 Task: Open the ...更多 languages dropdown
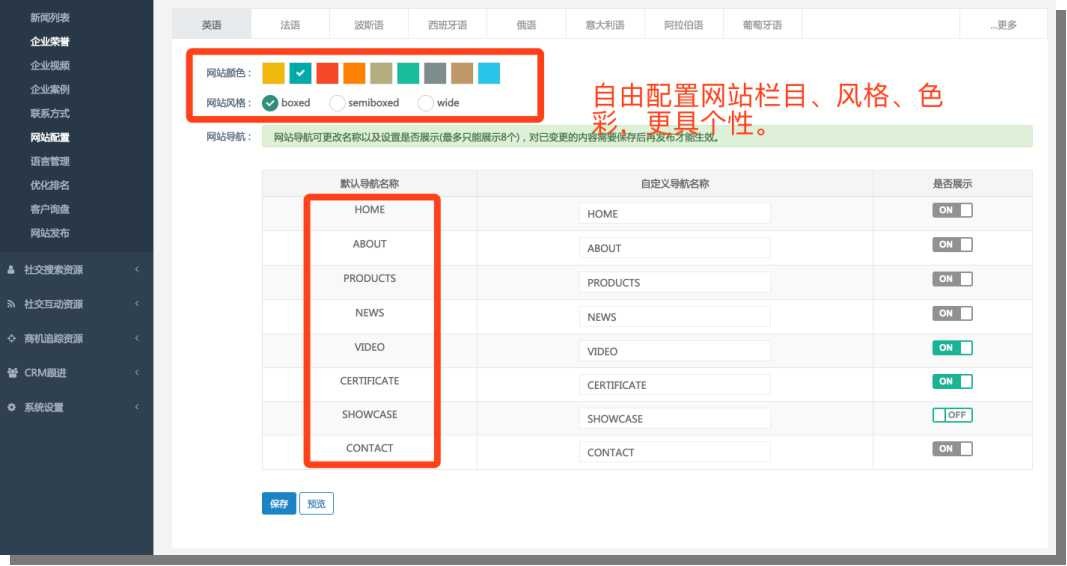coord(1003,25)
